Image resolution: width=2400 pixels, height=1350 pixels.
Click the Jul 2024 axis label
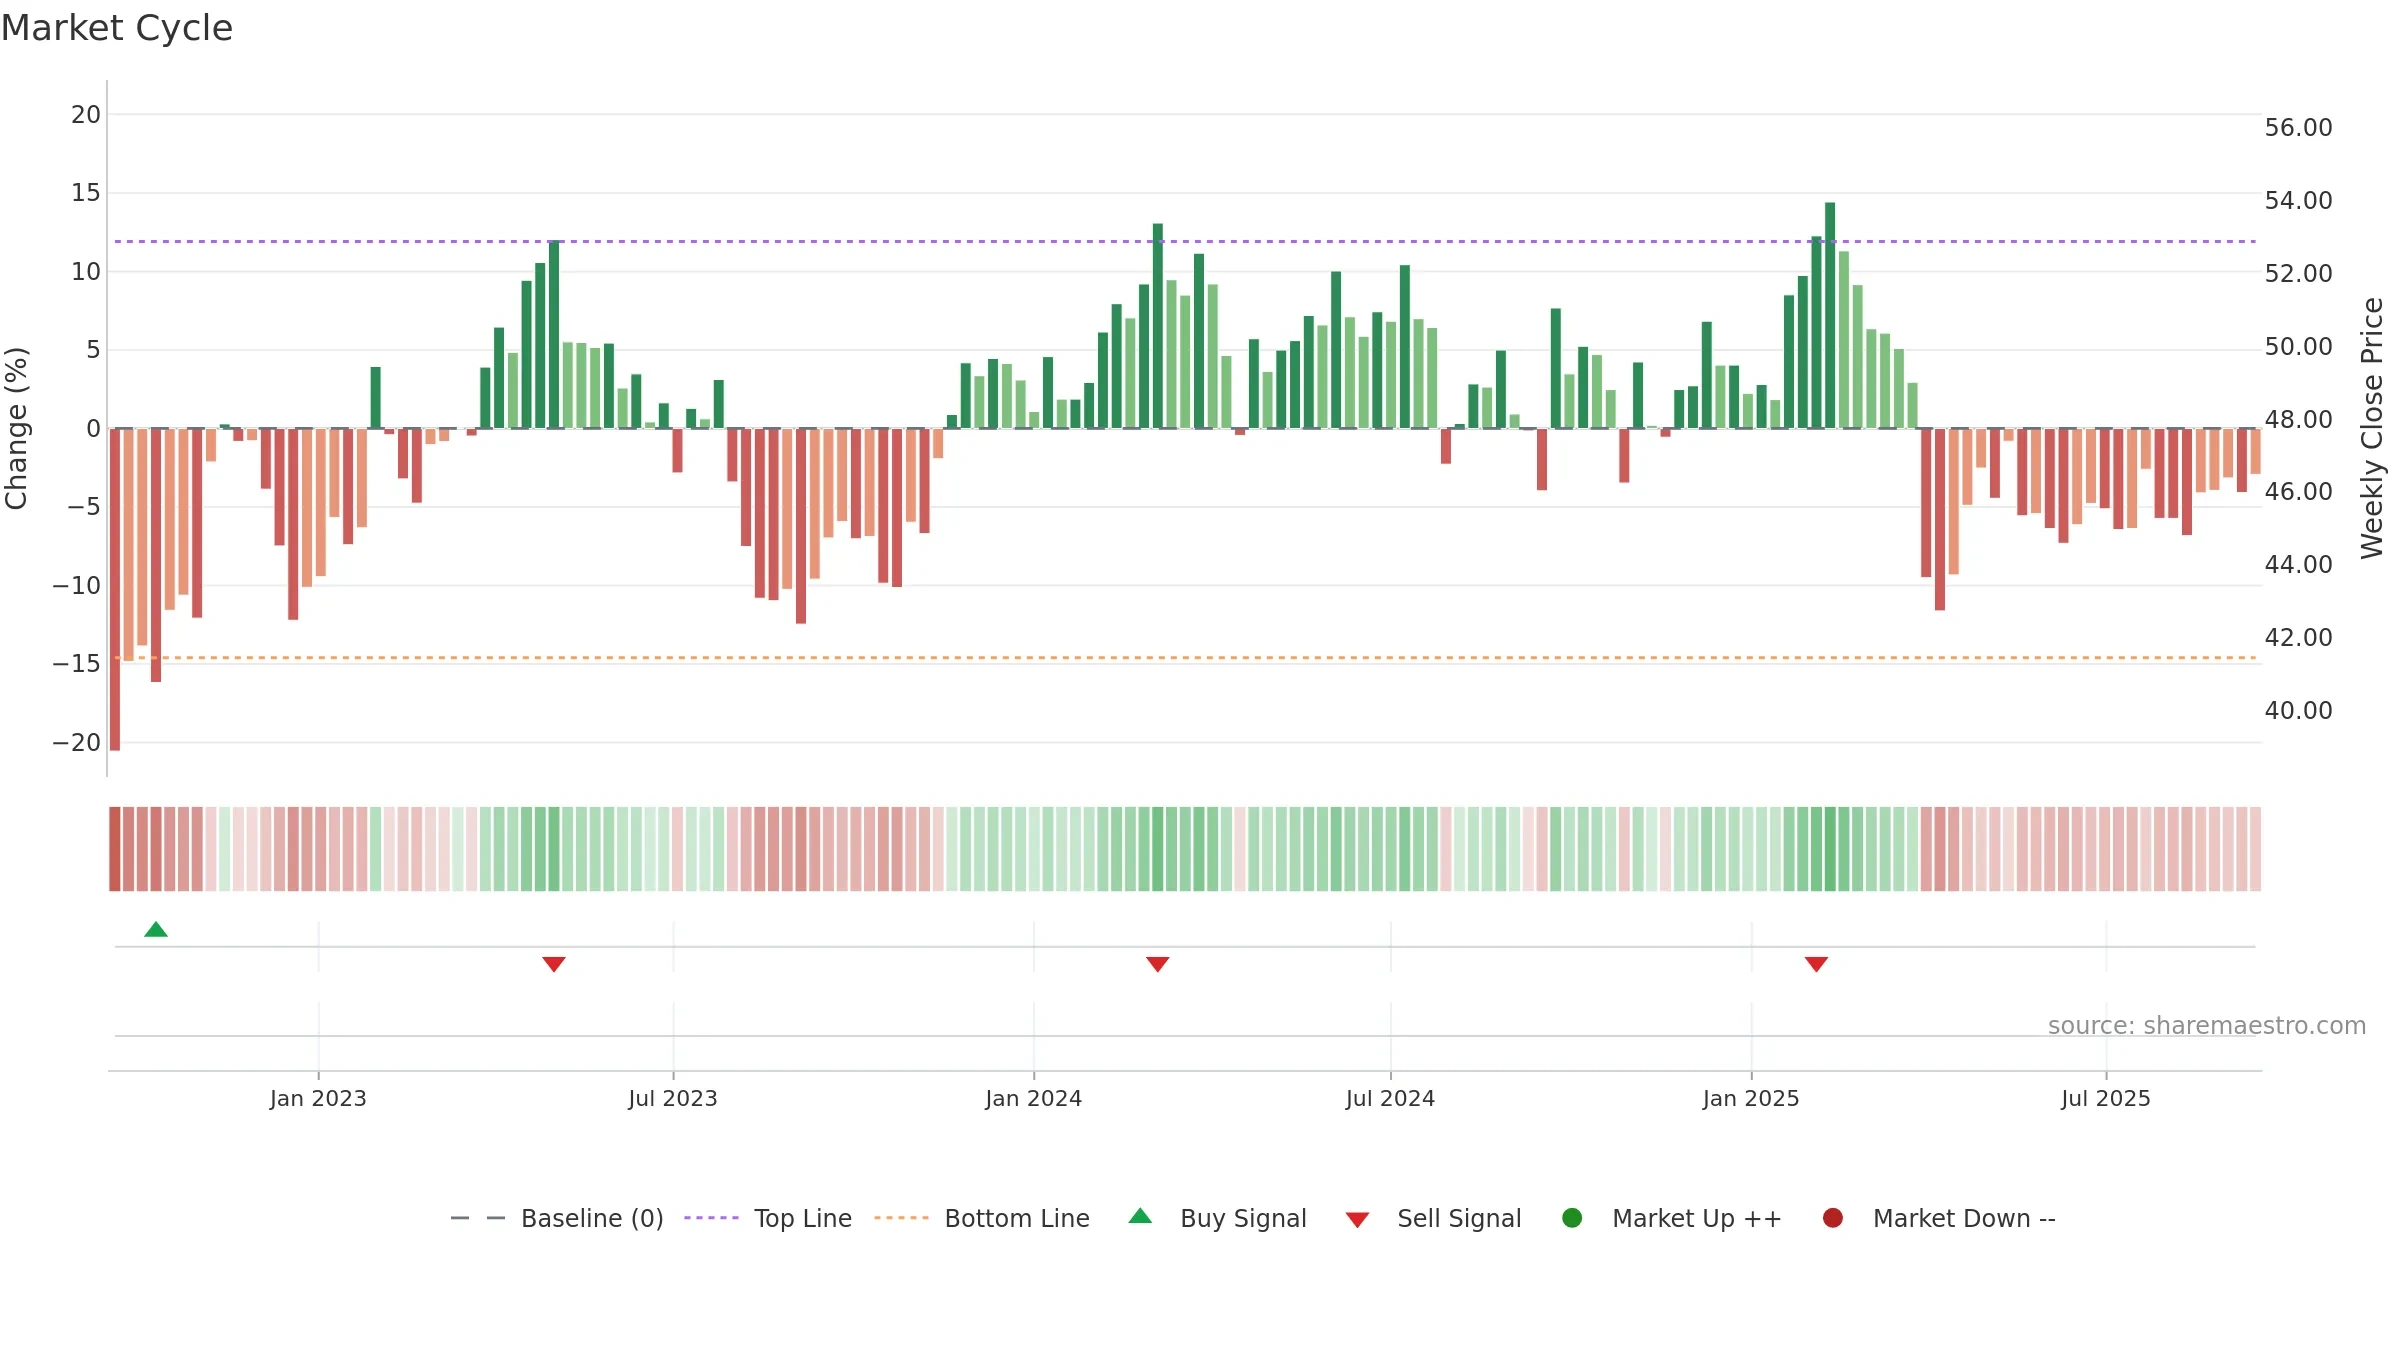[x=1390, y=1098]
